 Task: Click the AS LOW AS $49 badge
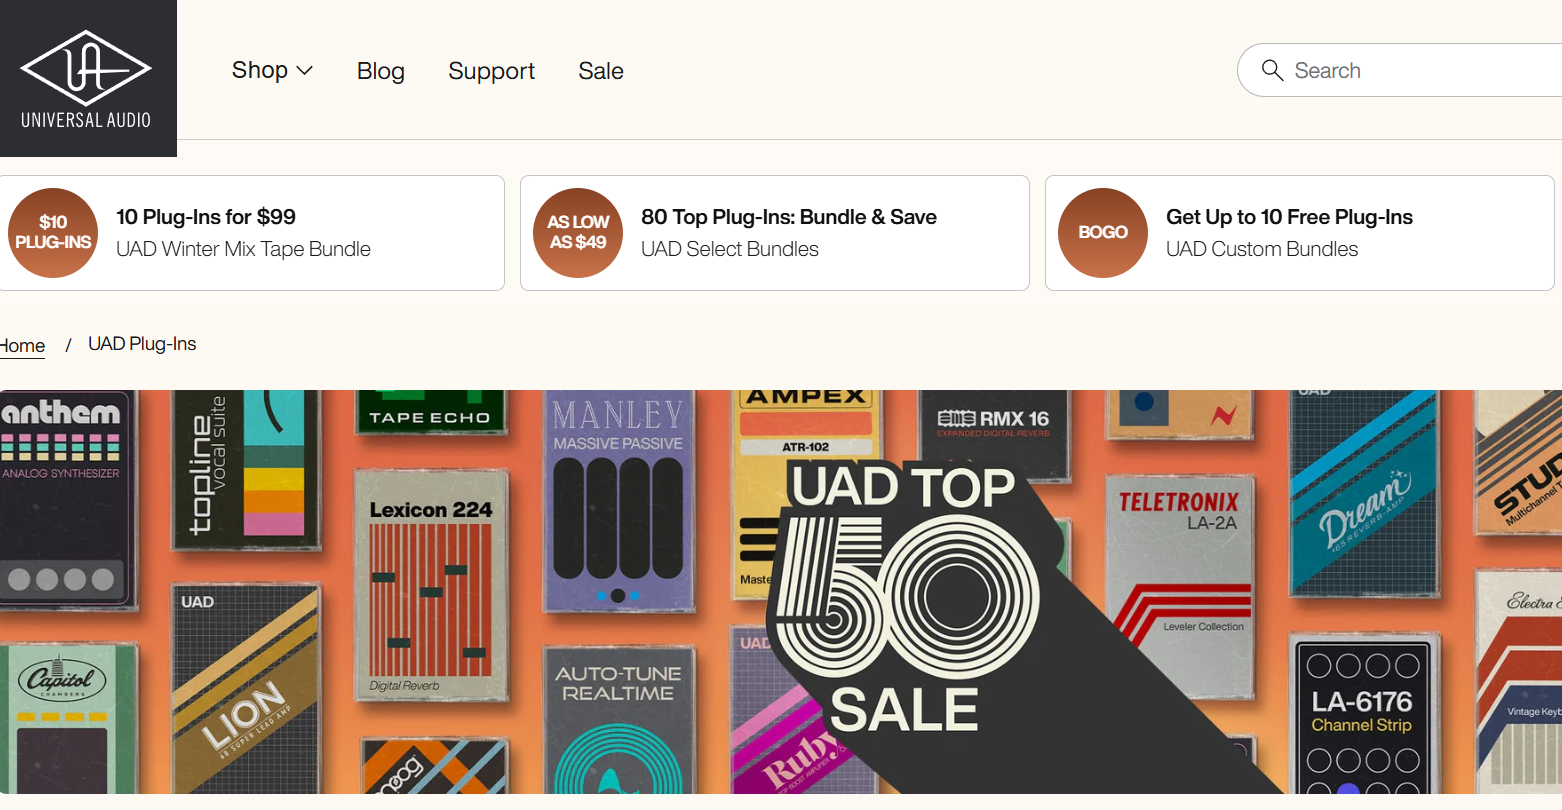pos(577,232)
